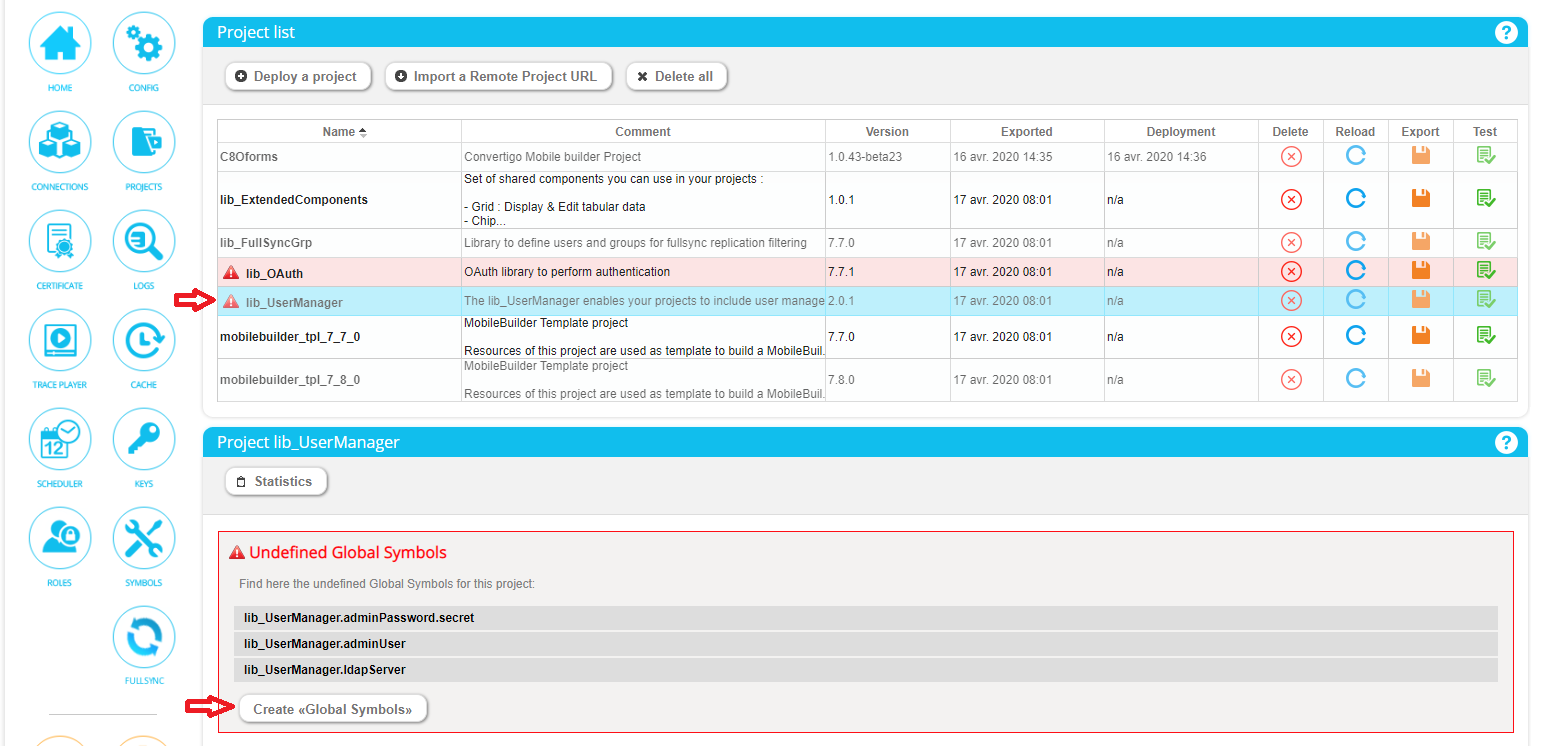
Task: Open the Scheduler calendar icon
Action: [x=60, y=439]
